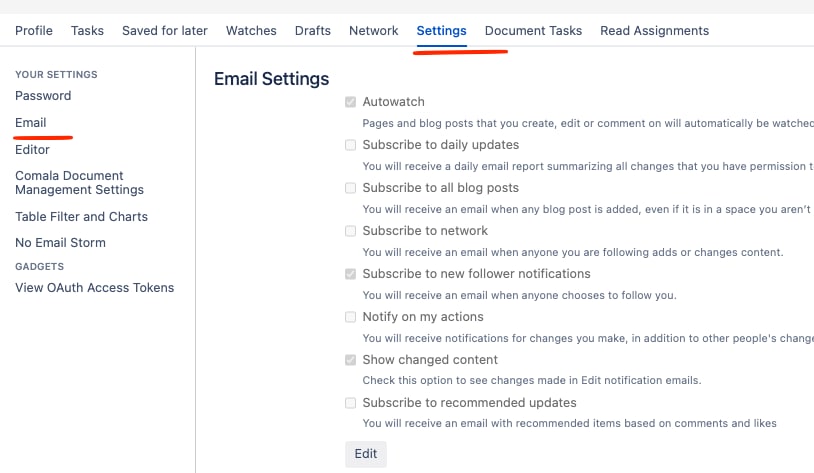This screenshot has height=473, width=814.
Task: Check Subscribe to daily updates
Action: (350, 145)
